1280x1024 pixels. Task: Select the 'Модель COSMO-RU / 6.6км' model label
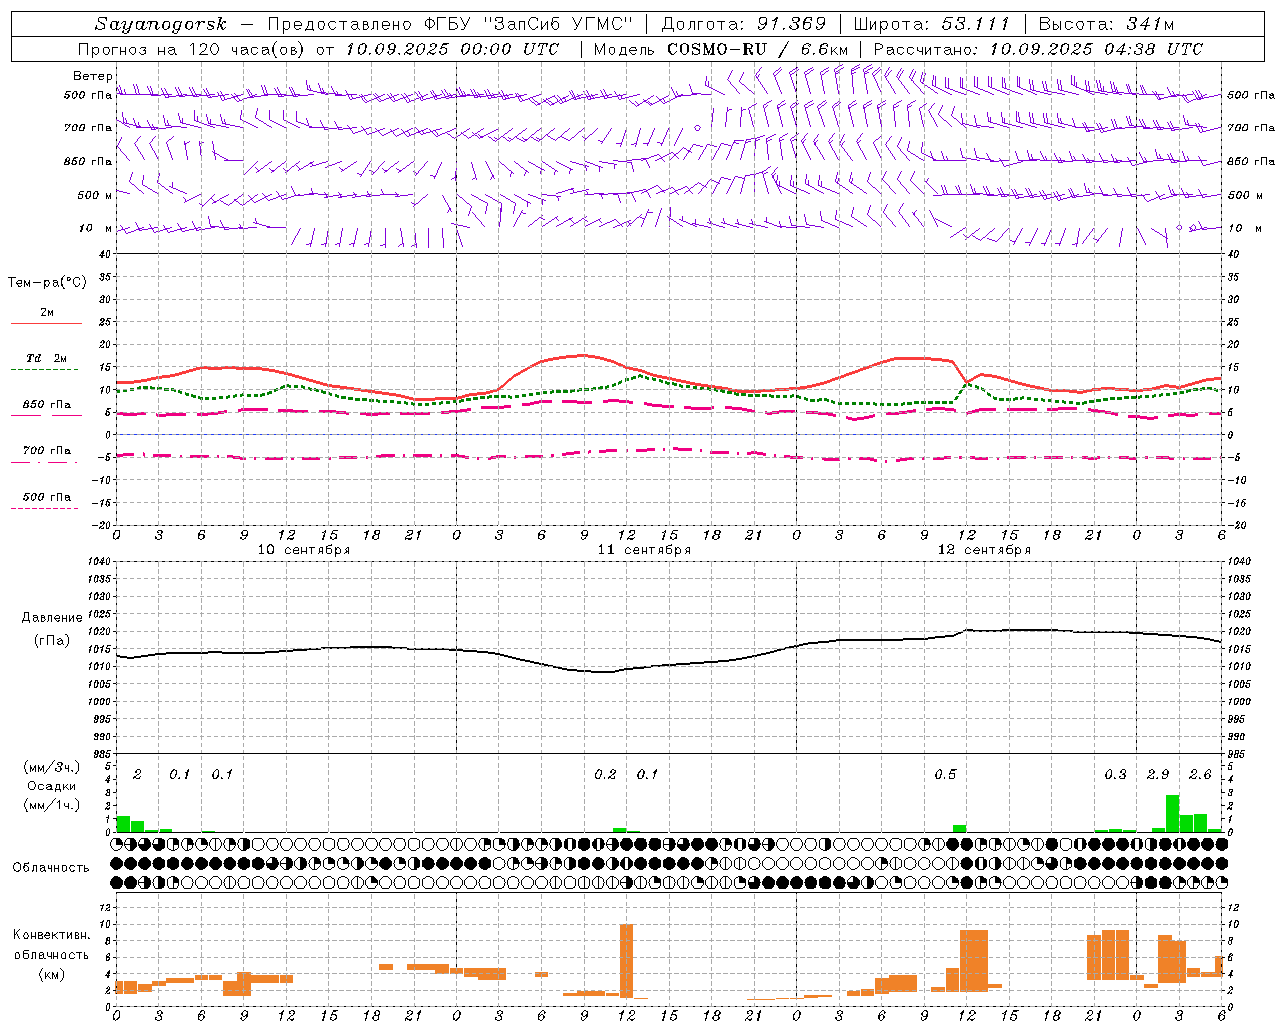coord(721,49)
